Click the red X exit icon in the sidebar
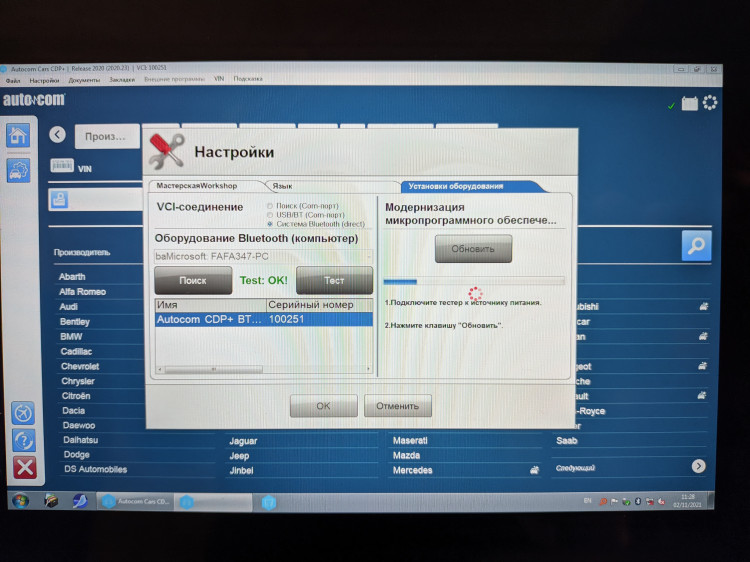Screen dimensions: 750x562 tap(24, 466)
